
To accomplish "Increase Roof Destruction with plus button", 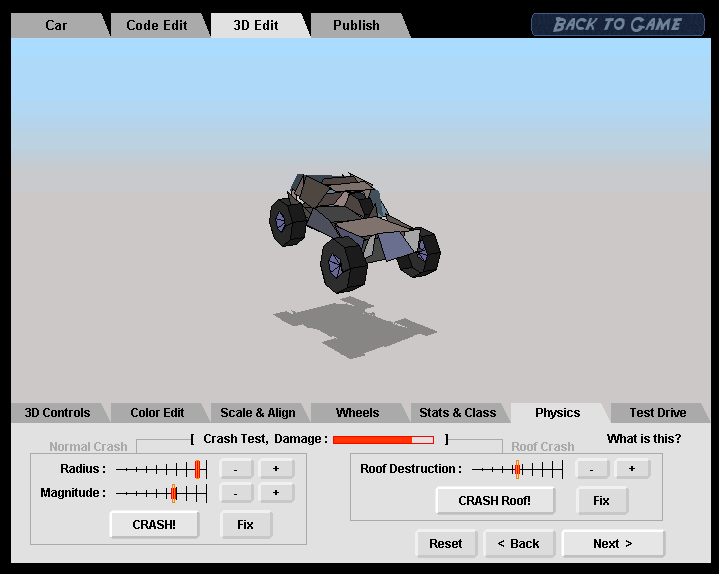I will [632, 469].
